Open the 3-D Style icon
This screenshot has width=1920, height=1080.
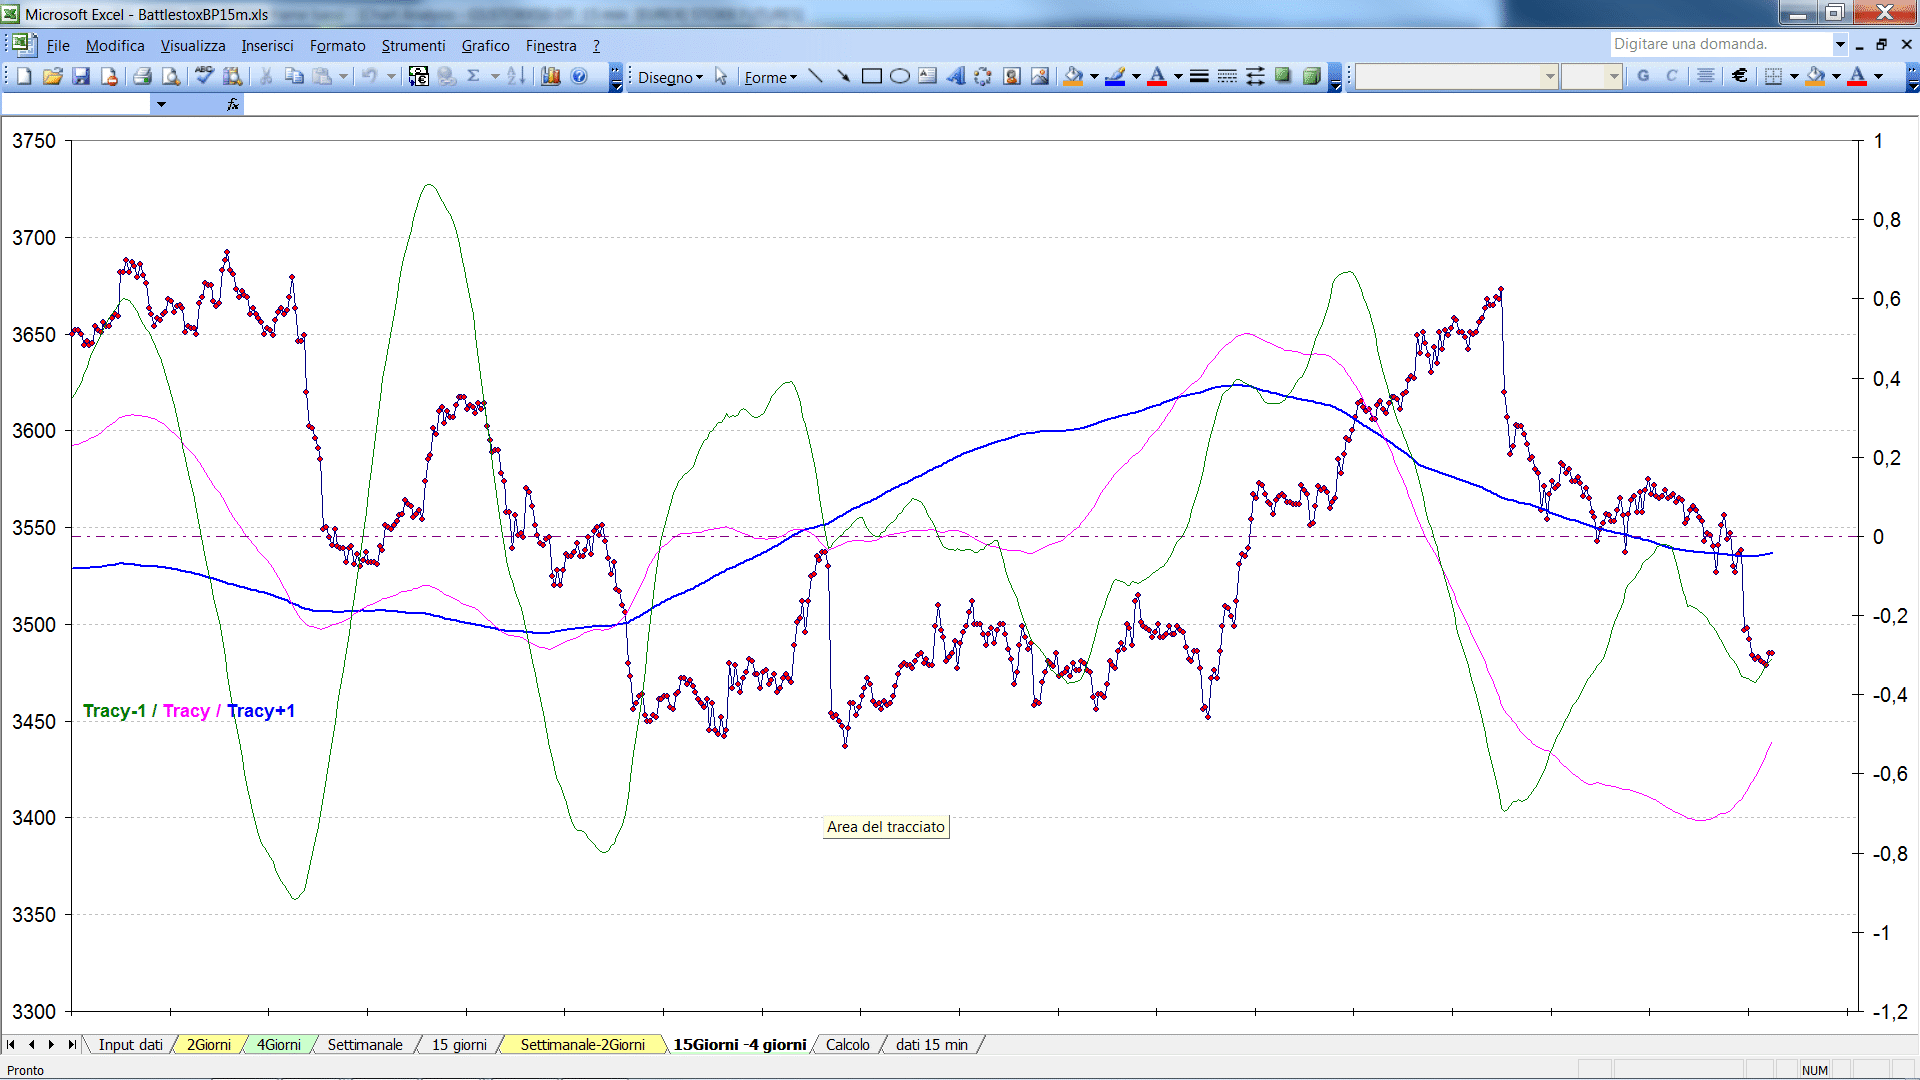[x=1311, y=76]
